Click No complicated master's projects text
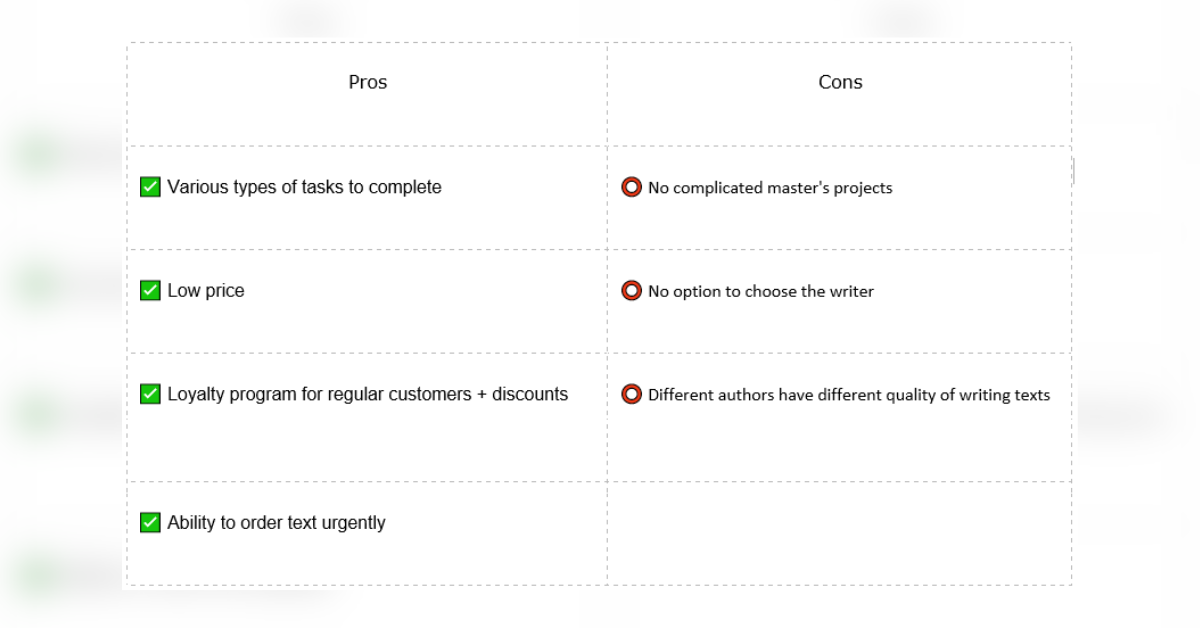The image size is (1200, 628). click(770, 188)
